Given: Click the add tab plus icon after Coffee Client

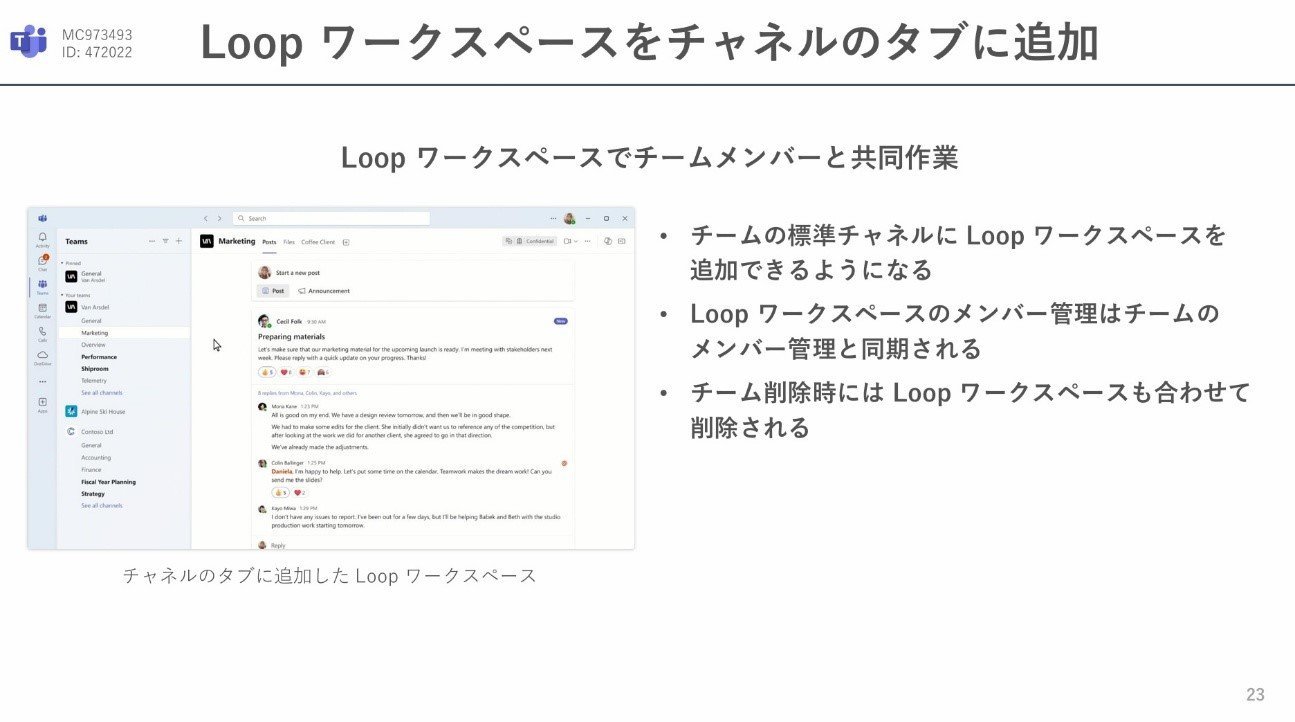Looking at the screenshot, I should tap(346, 242).
